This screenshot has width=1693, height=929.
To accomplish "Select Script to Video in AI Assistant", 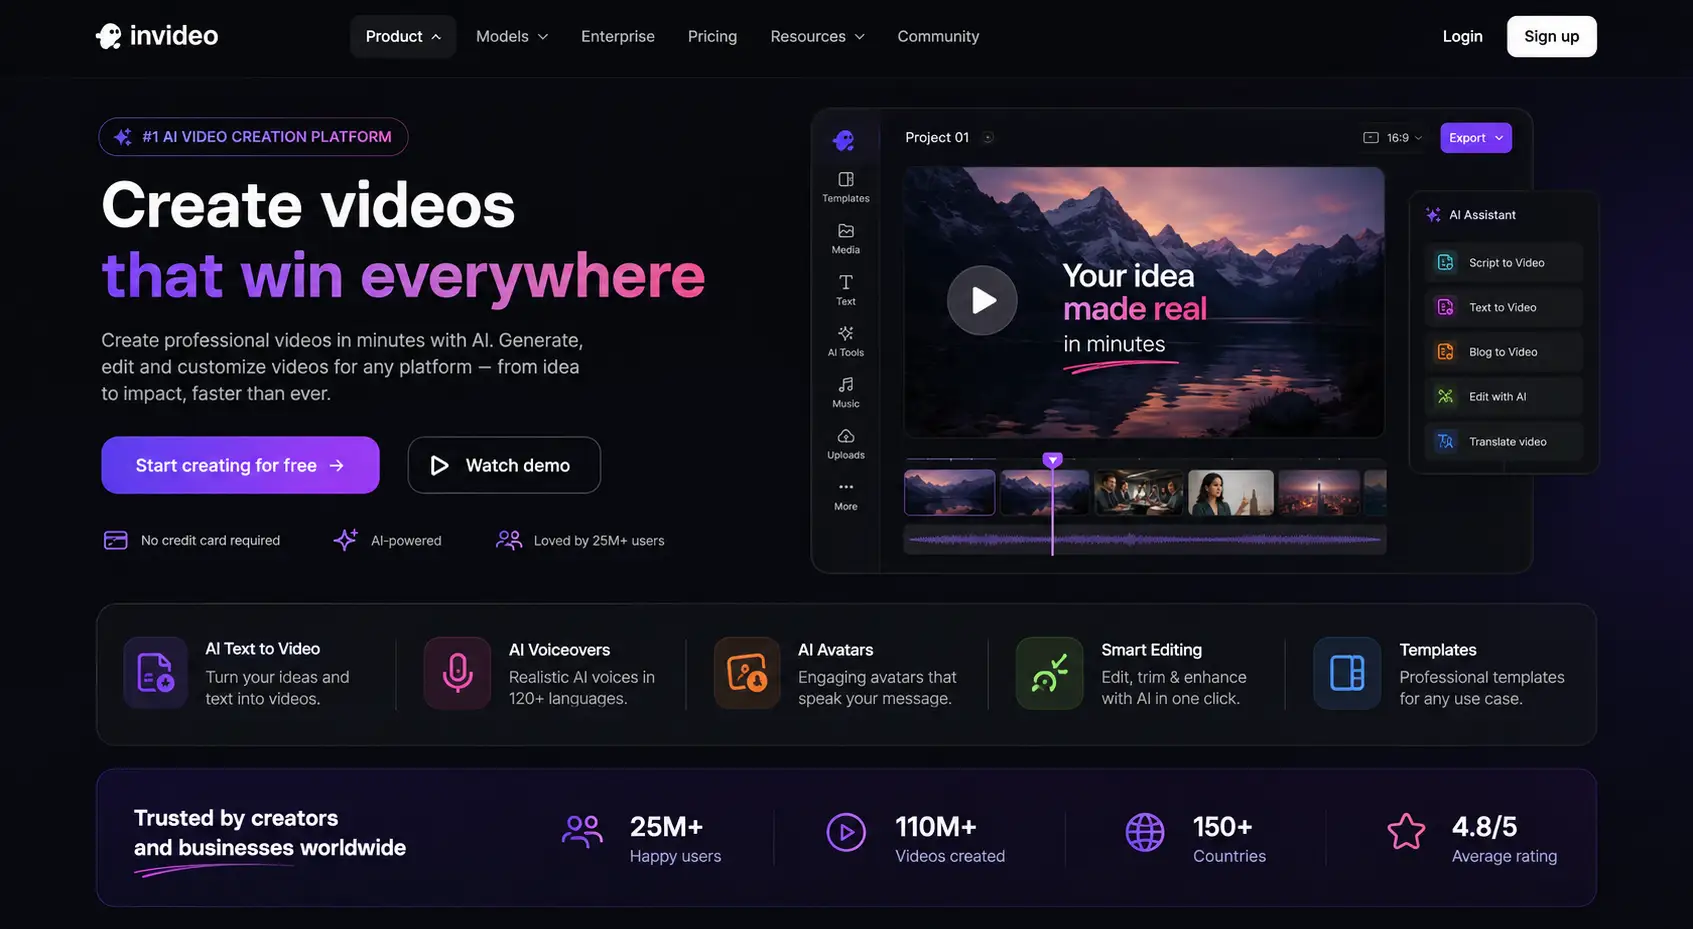I will [1504, 263].
